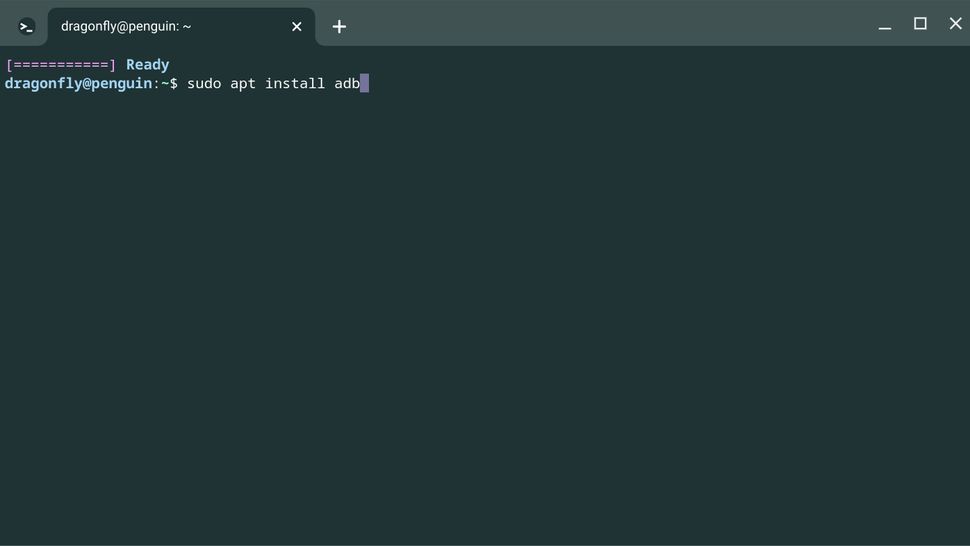Click the blinking cursor block after adb

point(365,84)
